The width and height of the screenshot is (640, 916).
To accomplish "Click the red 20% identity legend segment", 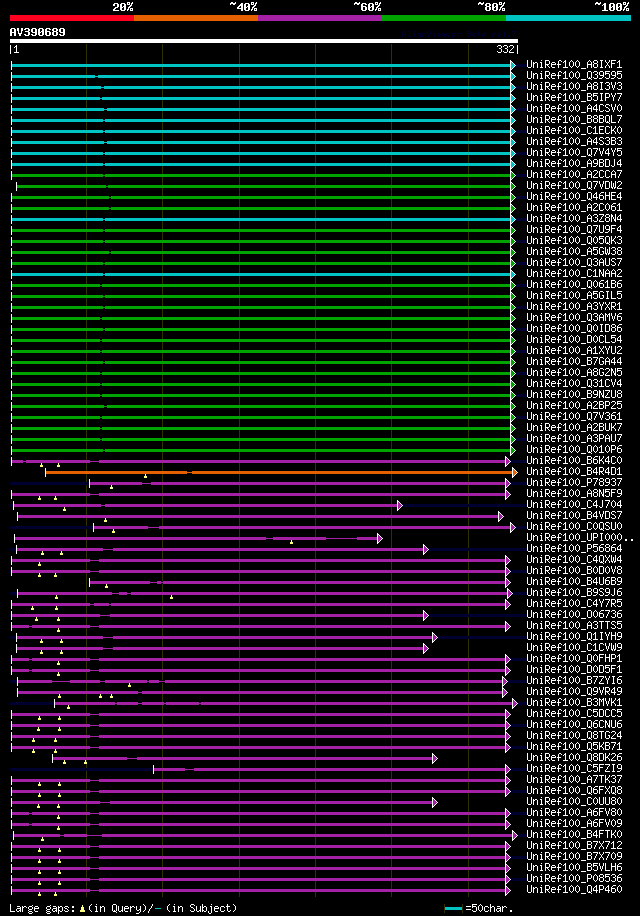I will coord(72,18).
